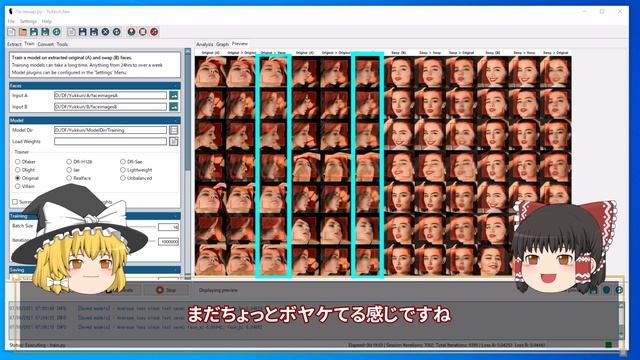Click the Open project folder icon

23,32
